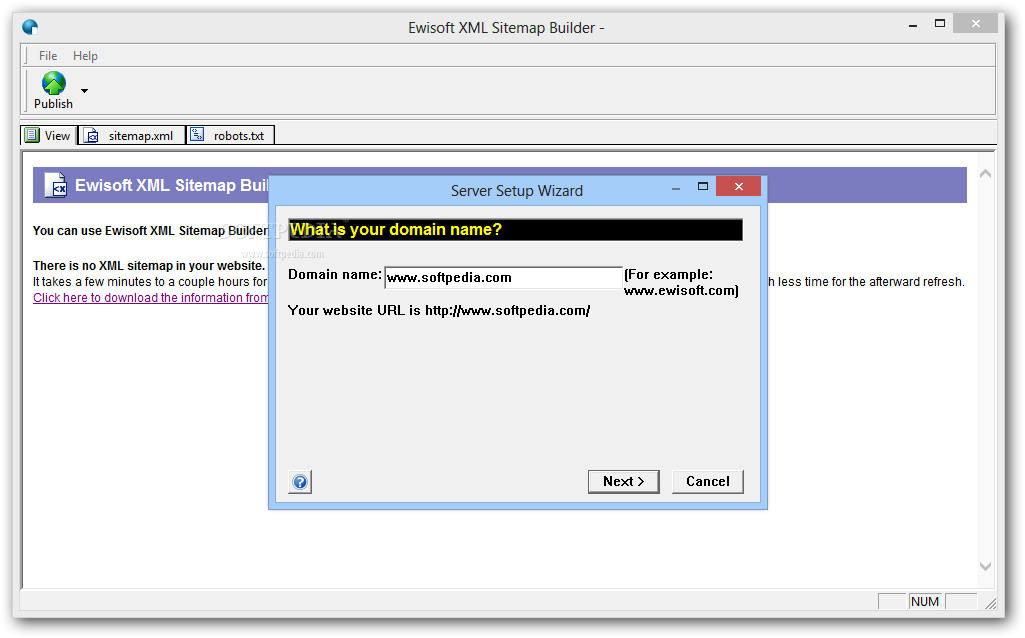Click 'There is no XML sitemap' text
This screenshot has width=1025, height=638.
pyautogui.click(x=149, y=265)
